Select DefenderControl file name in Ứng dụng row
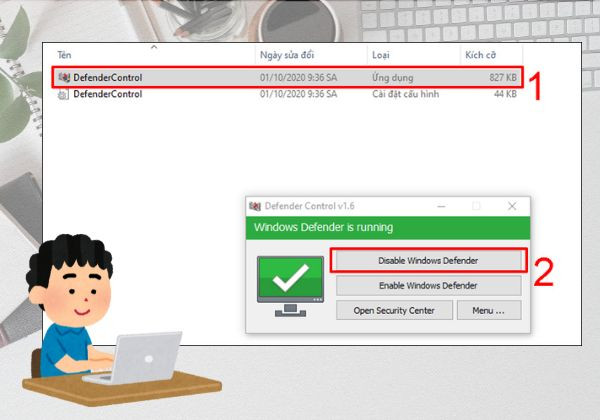This screenshot has width=600, height=420. (108, 78)
